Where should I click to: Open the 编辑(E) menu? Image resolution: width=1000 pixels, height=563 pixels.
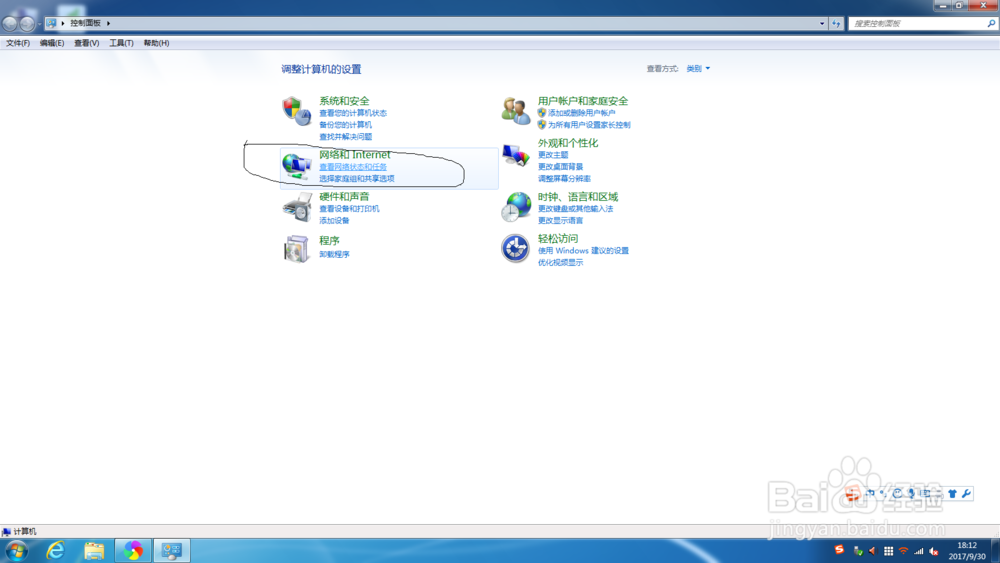[52, 43]
